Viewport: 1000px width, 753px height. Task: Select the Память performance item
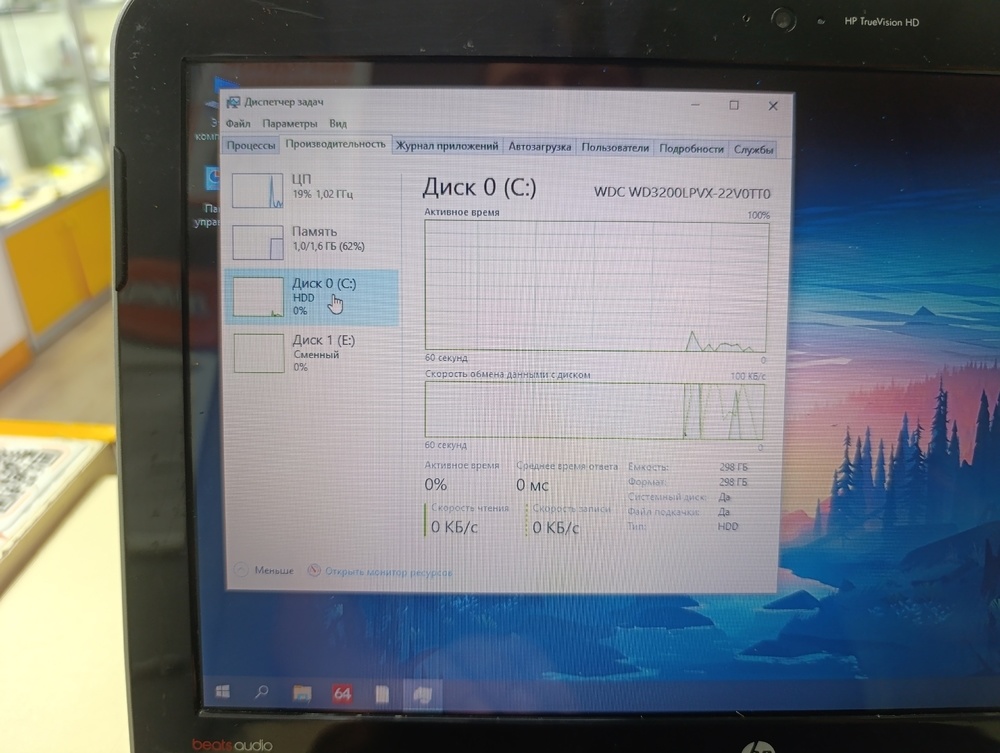[312, 242]
